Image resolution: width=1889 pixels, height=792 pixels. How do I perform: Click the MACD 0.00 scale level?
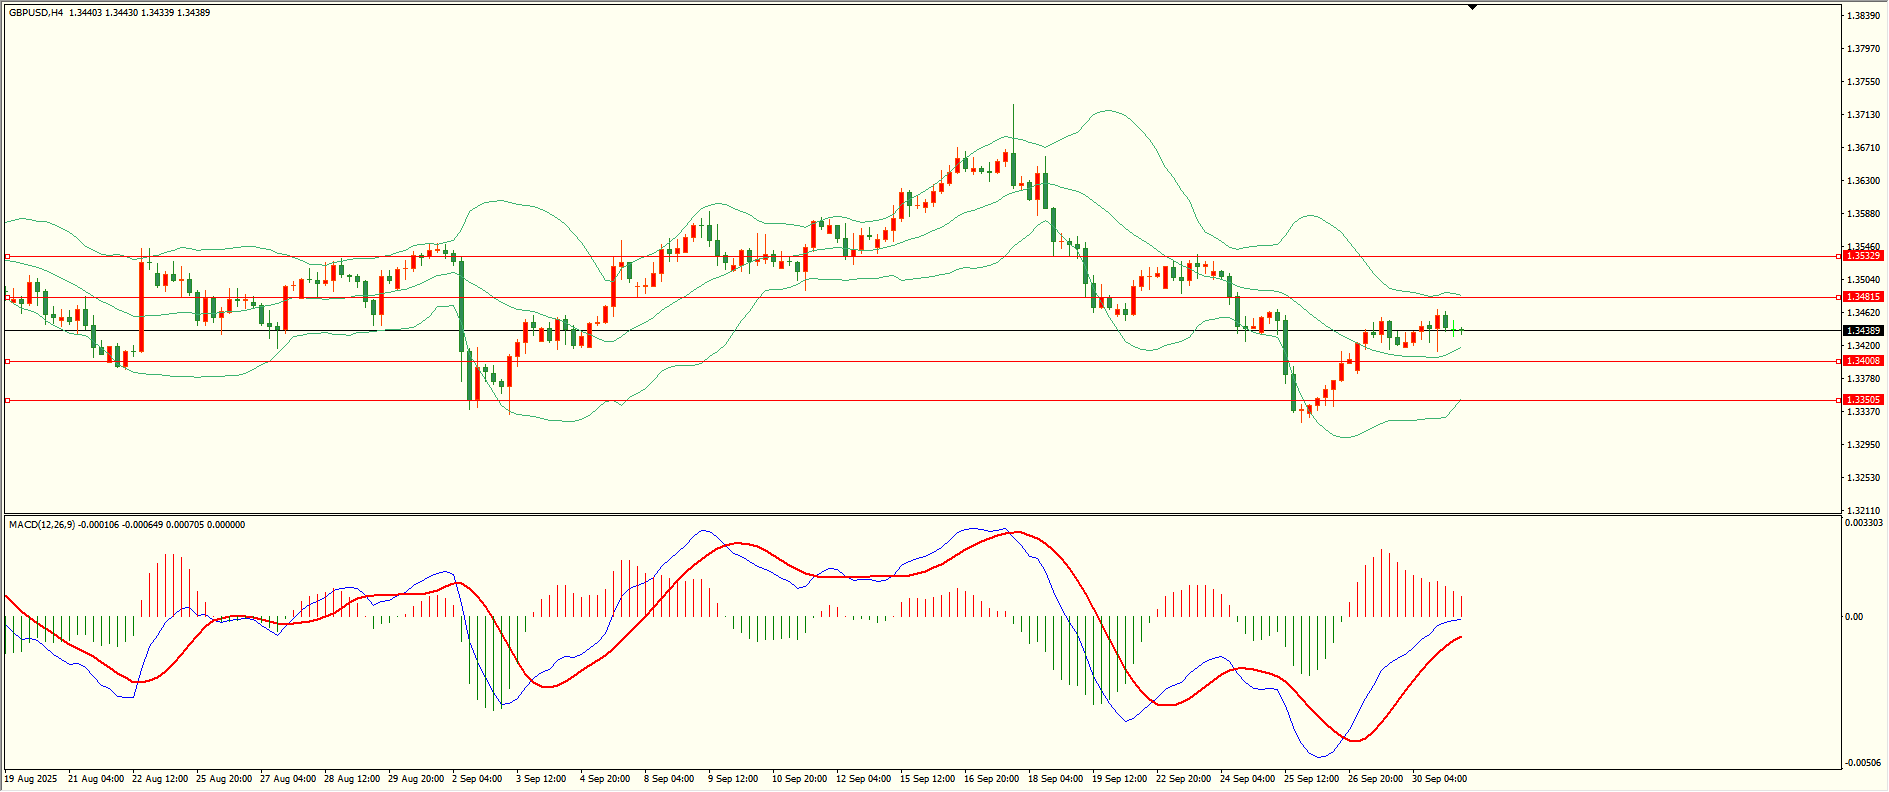coord(1854,617)
